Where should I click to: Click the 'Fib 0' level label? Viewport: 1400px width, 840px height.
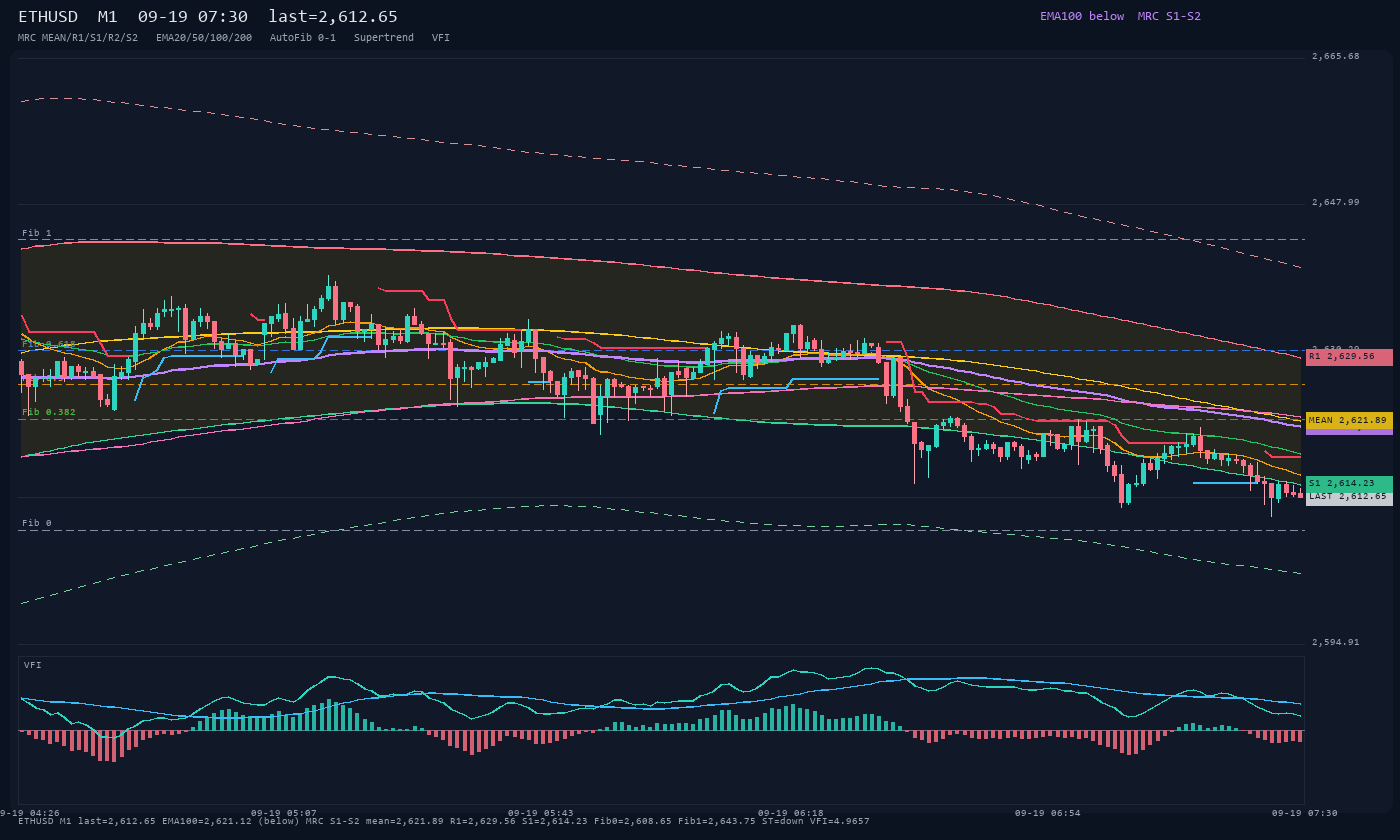37,523
